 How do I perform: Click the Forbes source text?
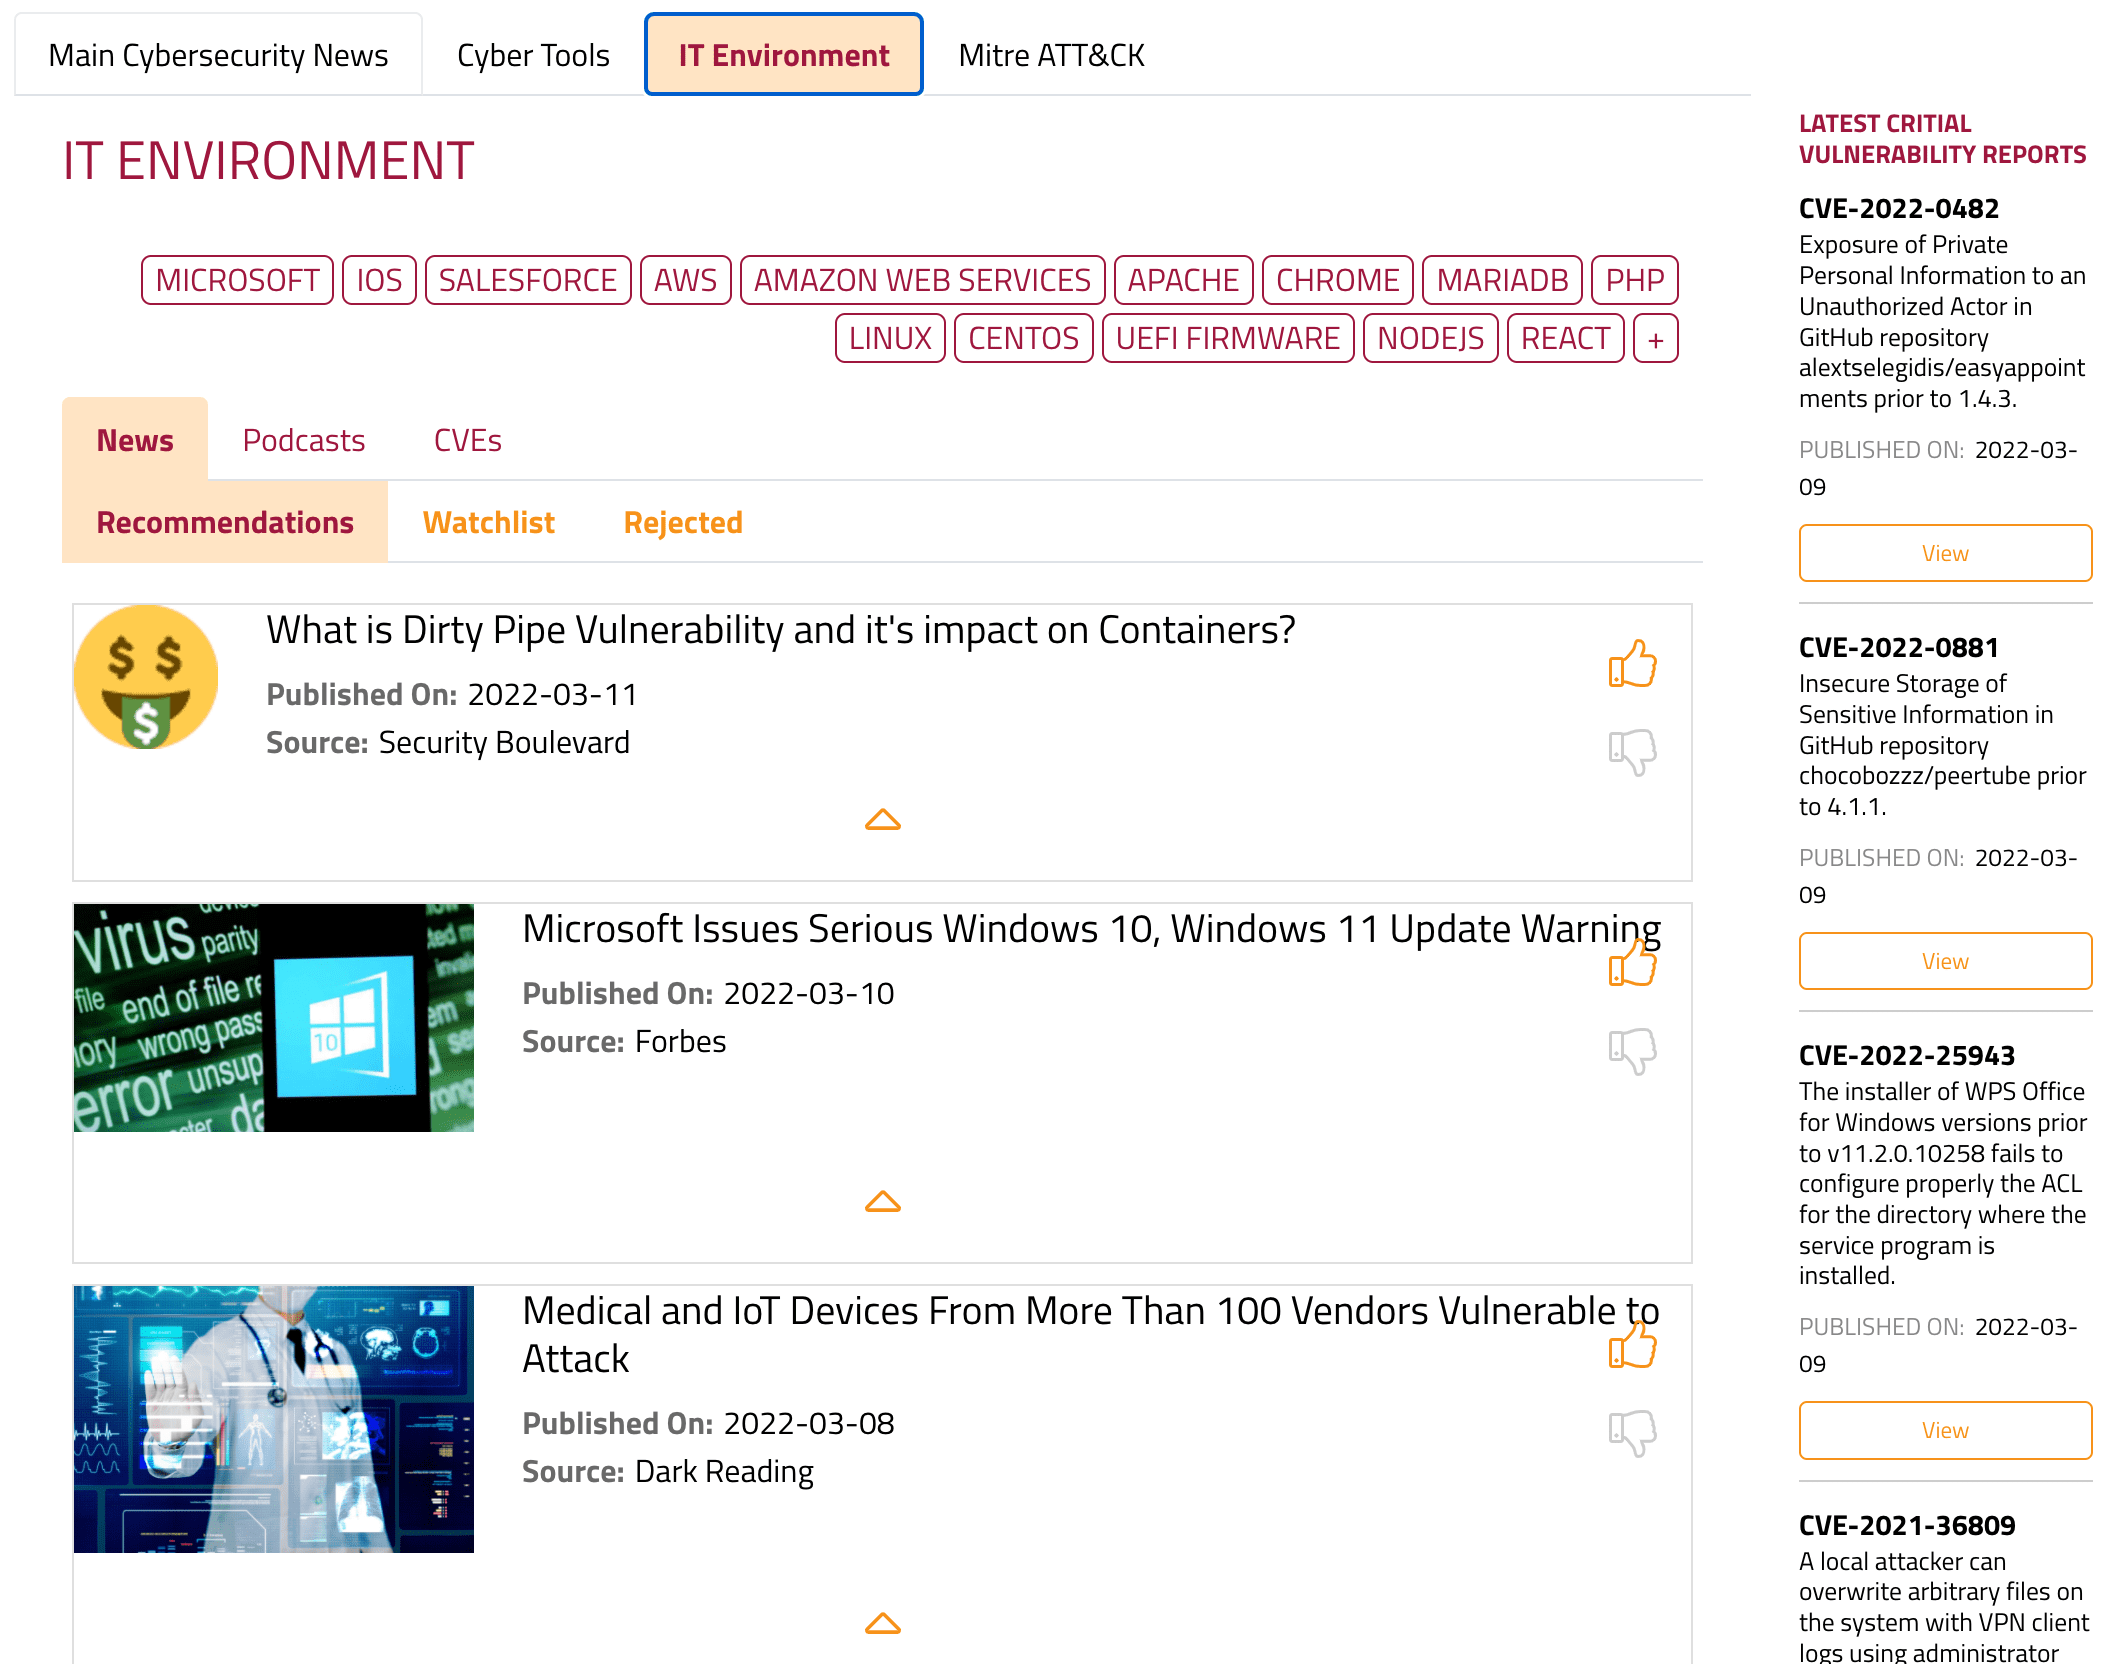point(680,1041)
